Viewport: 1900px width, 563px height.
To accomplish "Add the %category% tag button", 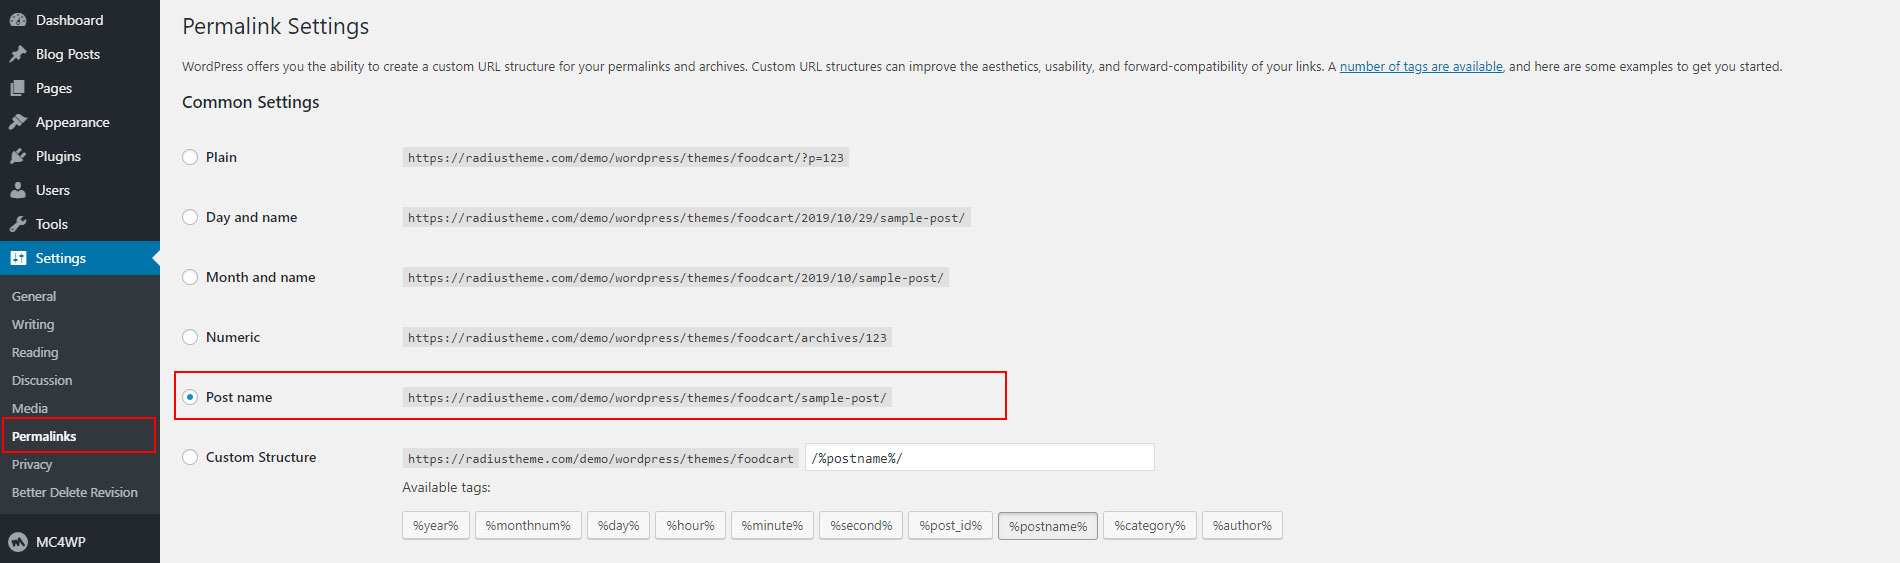I will pyautogui.click(x=1150, y=525).
